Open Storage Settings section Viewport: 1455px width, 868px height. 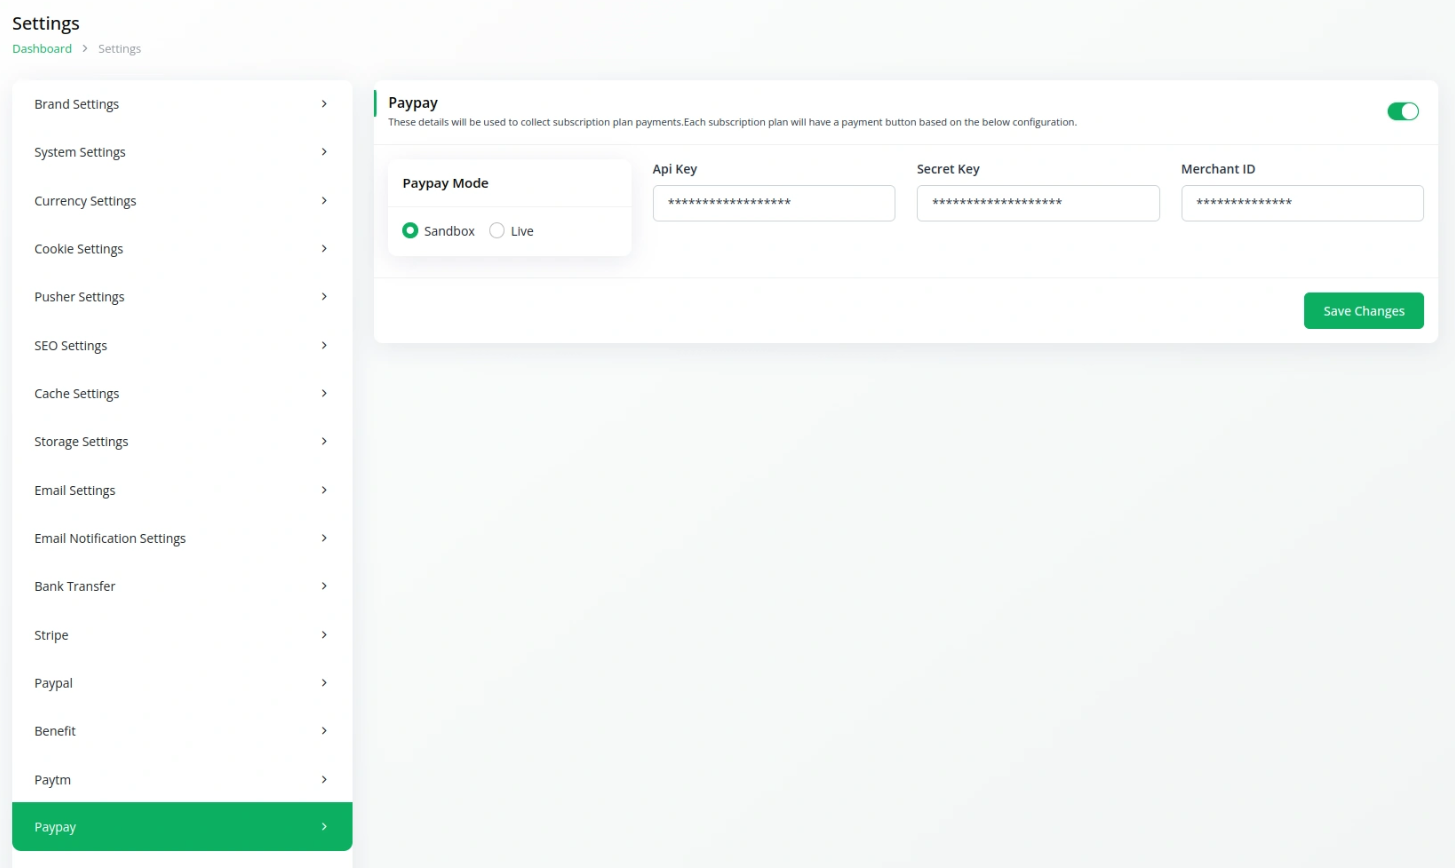pos(182,442)
